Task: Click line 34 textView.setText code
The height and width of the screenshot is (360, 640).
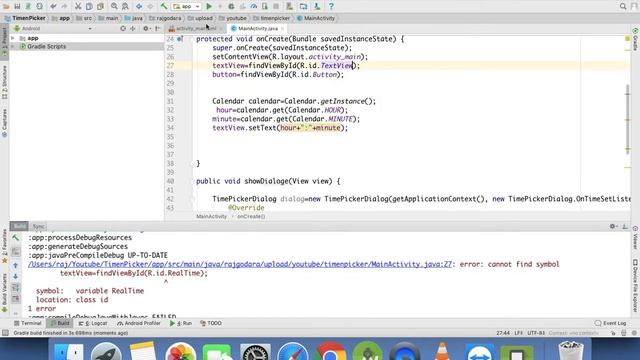Action: click(x=280, y=128)
